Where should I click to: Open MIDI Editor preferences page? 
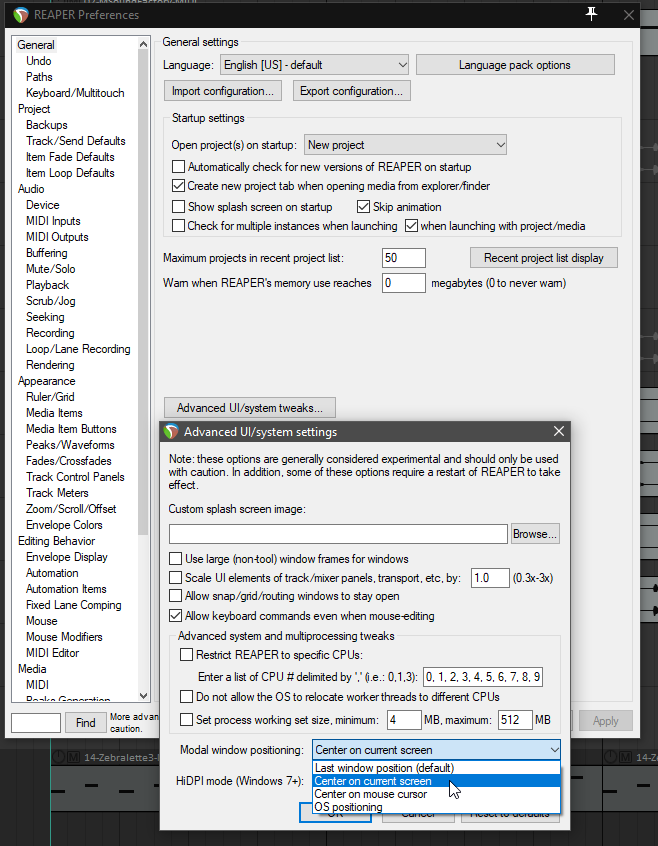point(52,653)
